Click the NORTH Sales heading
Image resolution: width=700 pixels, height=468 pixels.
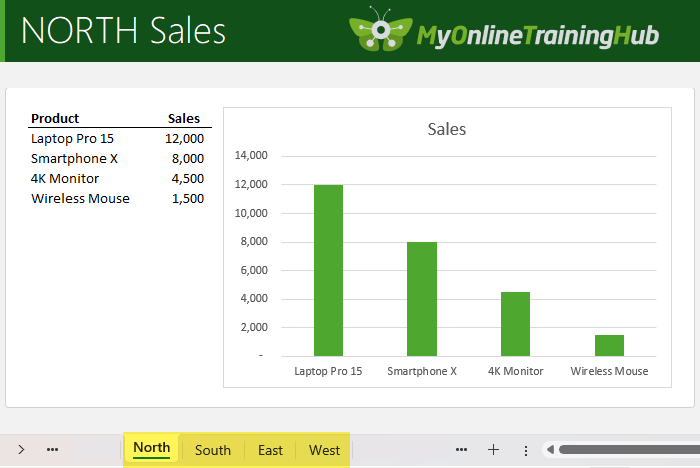click(123, 31)
